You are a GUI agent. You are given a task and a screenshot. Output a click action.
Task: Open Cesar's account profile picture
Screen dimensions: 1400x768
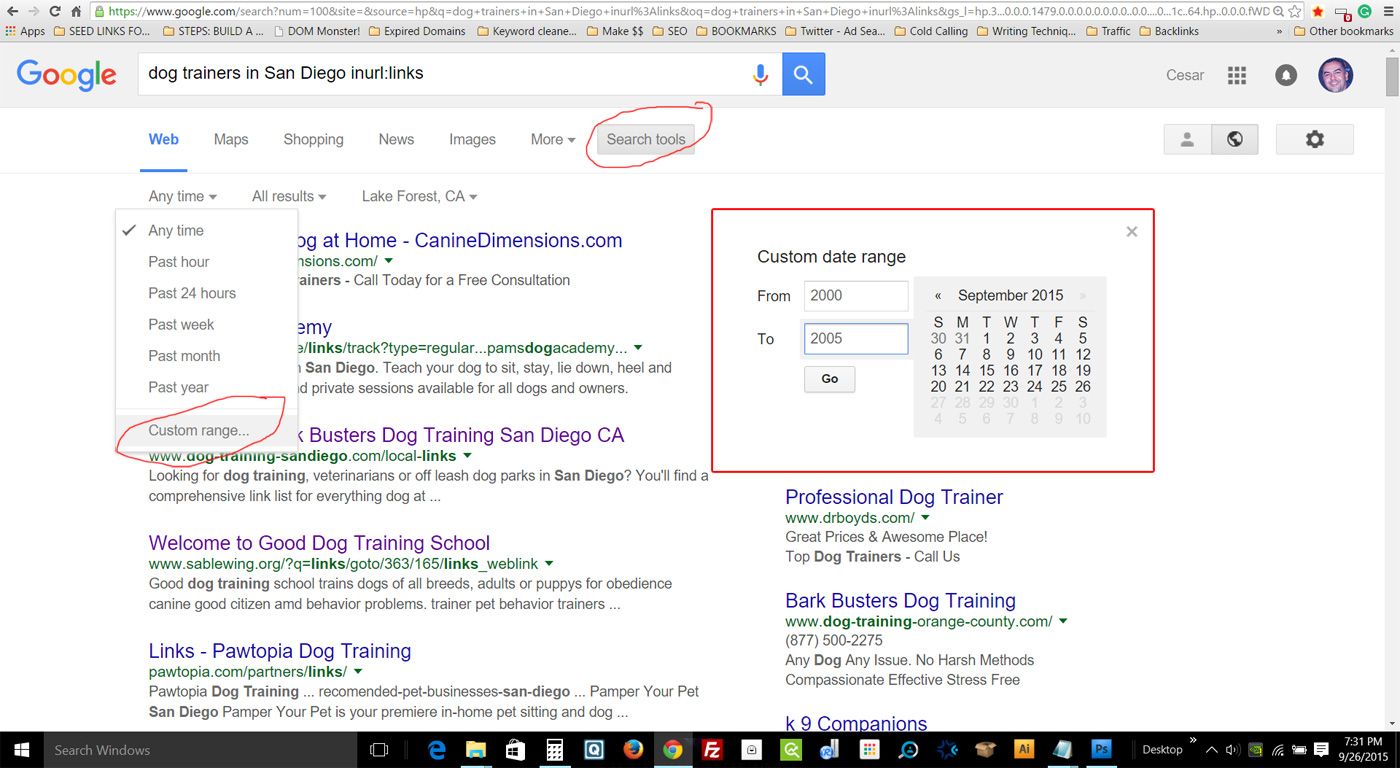point(1335,75)
